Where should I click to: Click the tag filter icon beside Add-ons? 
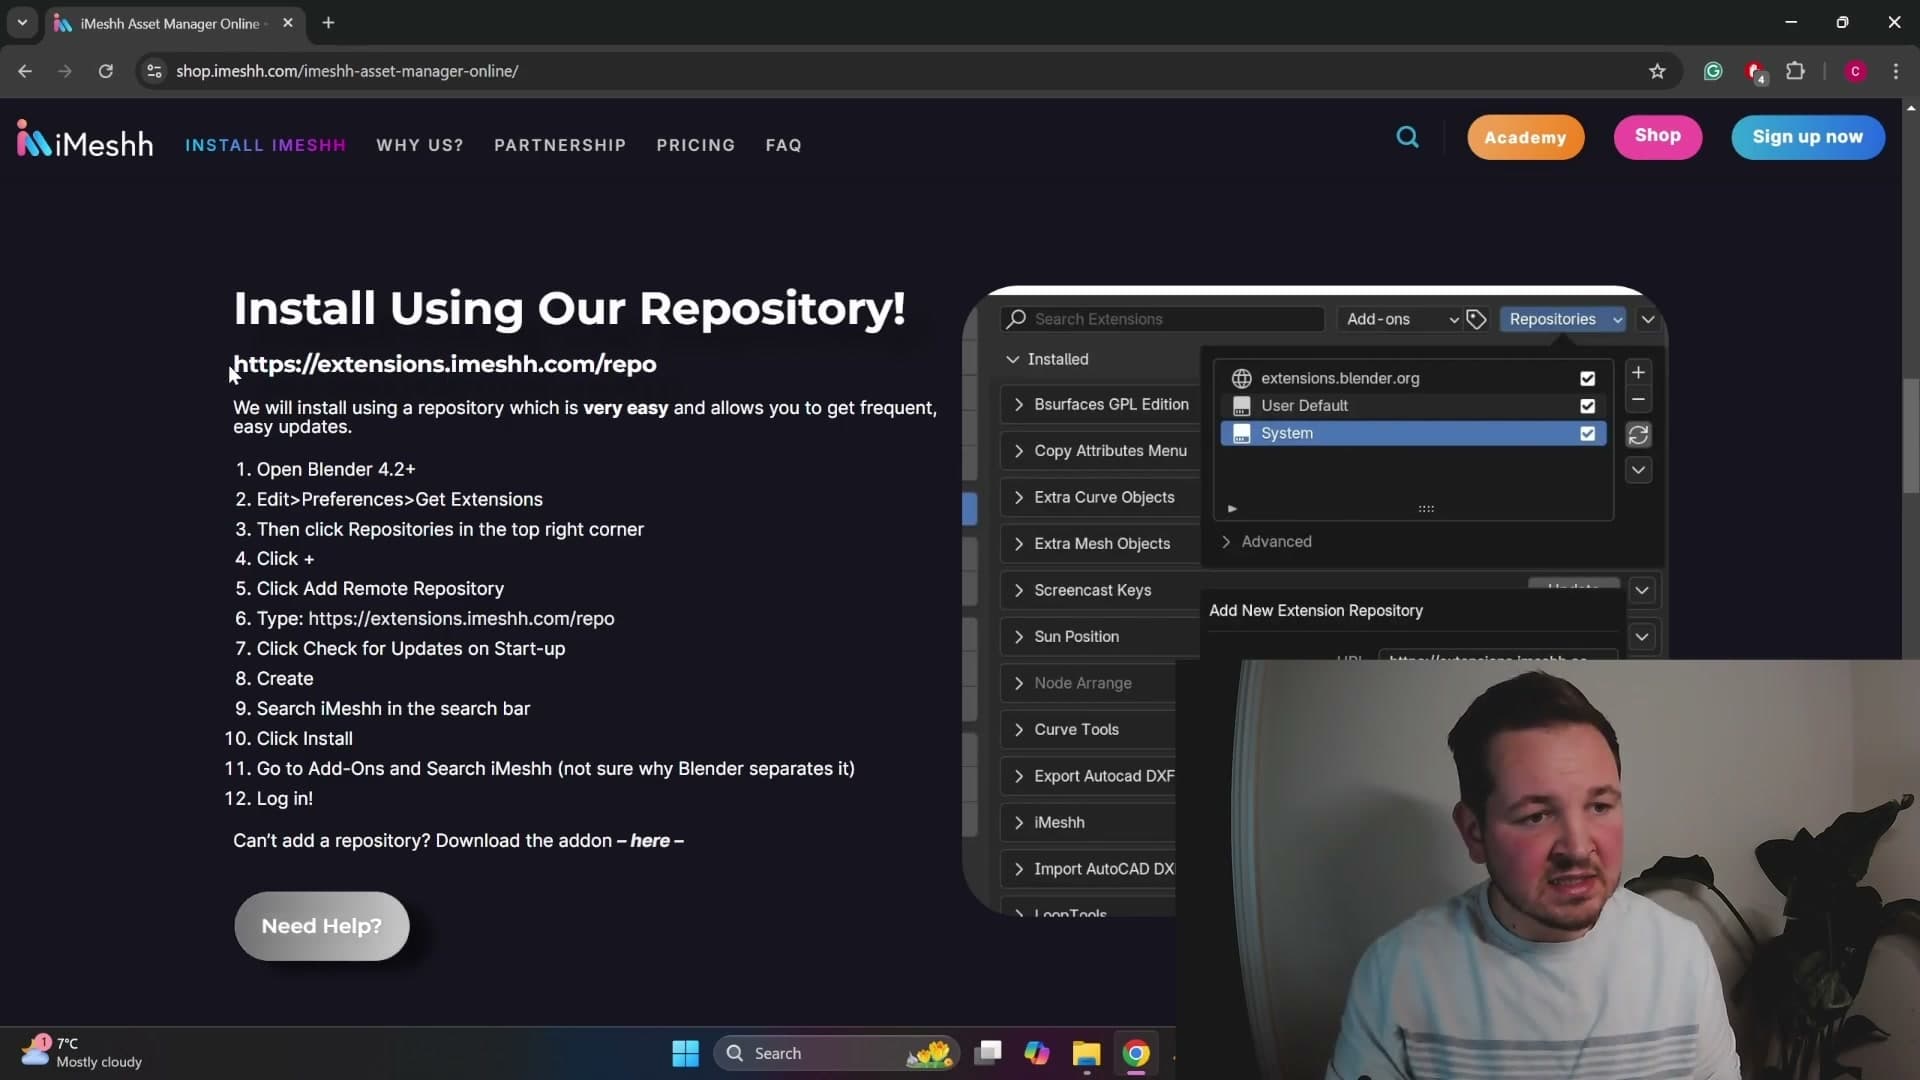(x=1476, y=319)
